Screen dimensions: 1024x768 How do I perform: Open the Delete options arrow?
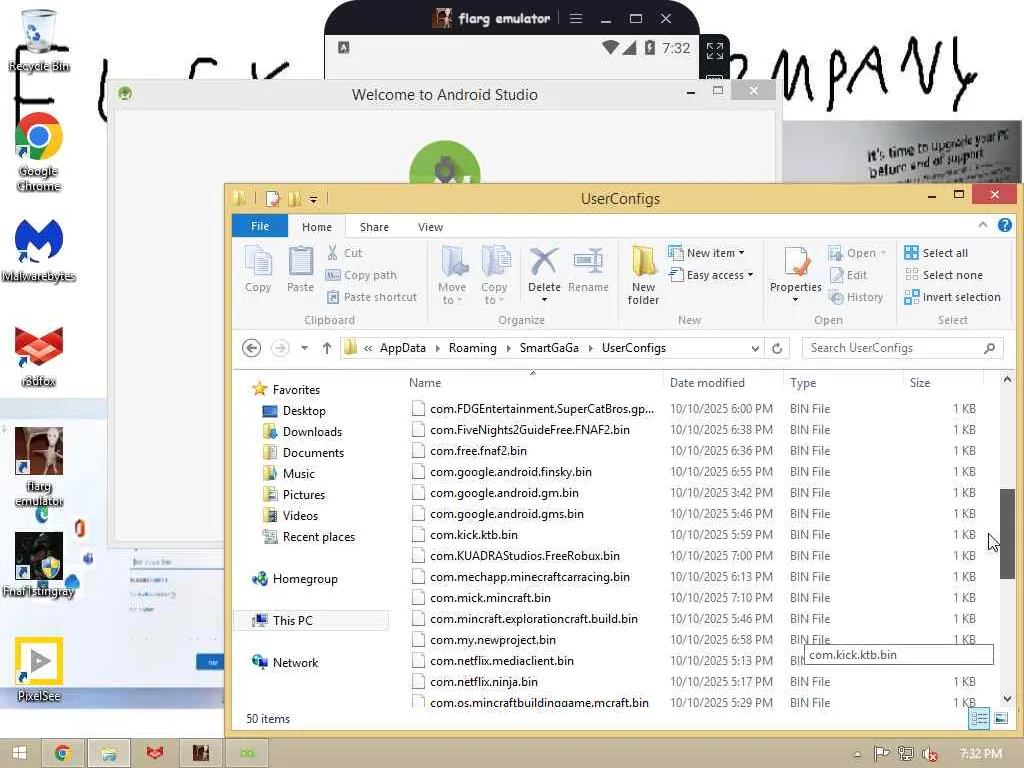[x=544, y=300]
